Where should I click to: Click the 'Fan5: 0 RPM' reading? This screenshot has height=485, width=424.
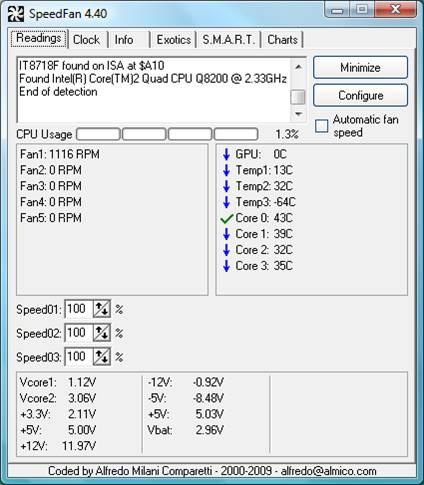(x=51, y=218)
